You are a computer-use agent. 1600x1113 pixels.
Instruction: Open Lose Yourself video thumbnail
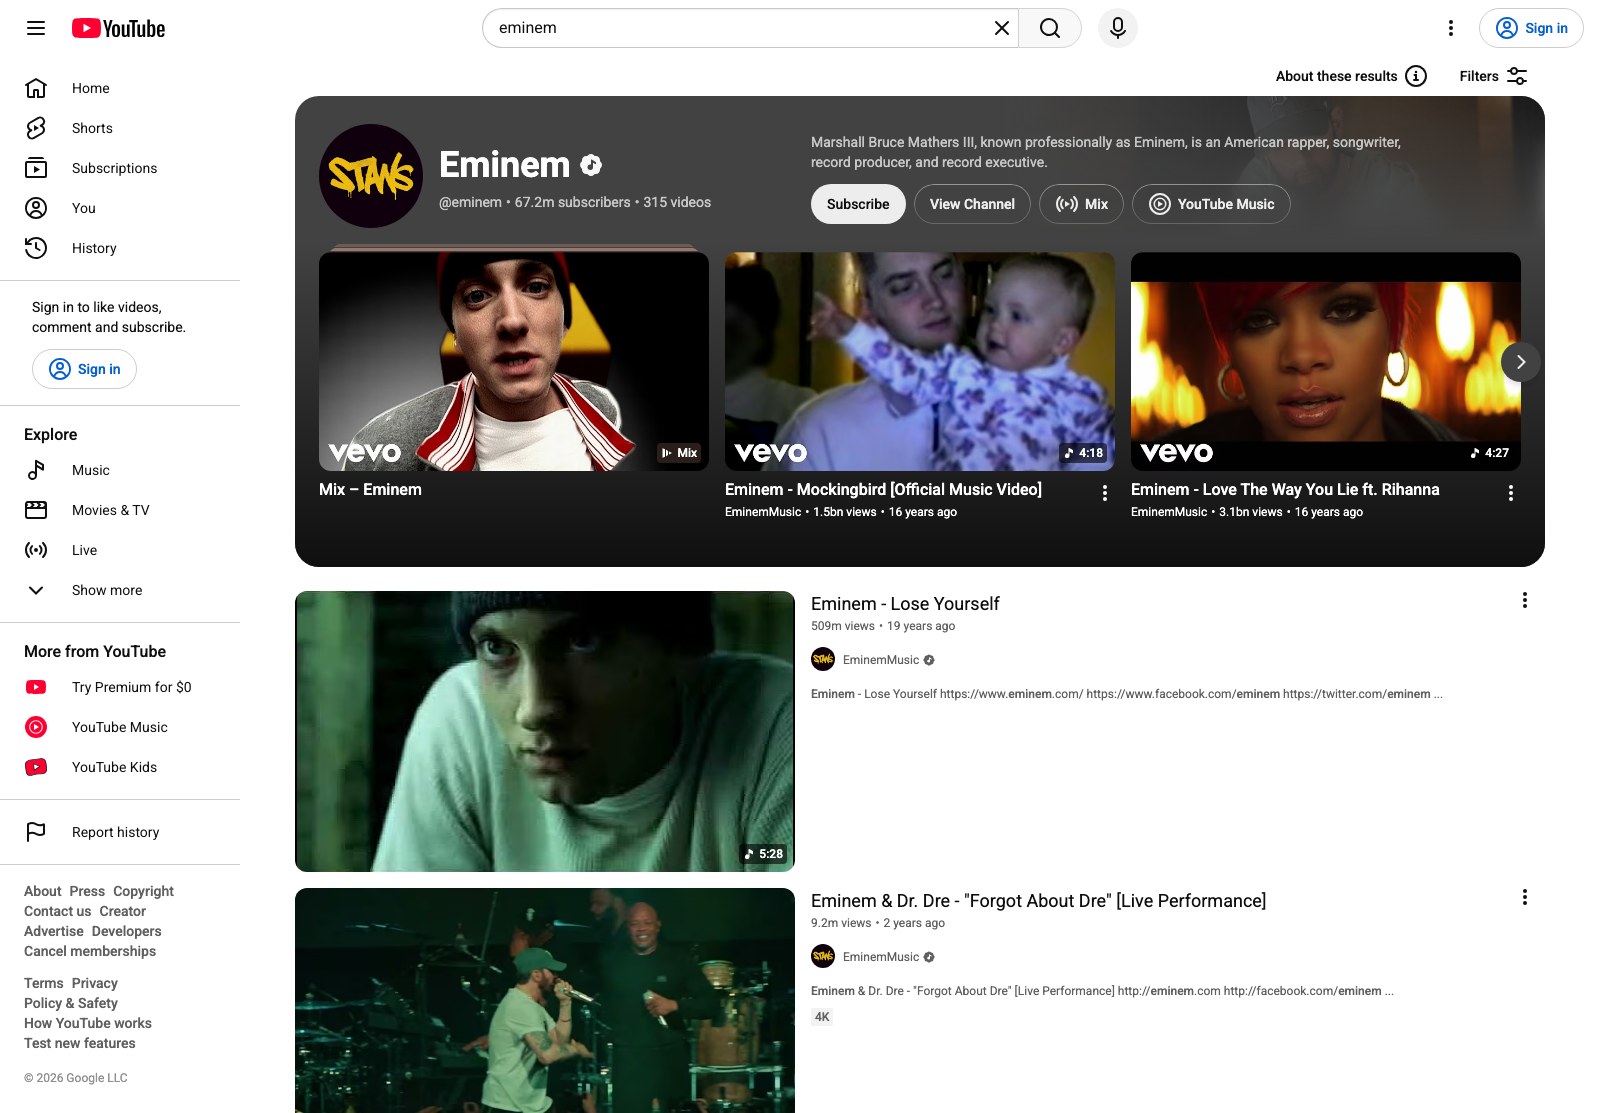pos(545,731)
